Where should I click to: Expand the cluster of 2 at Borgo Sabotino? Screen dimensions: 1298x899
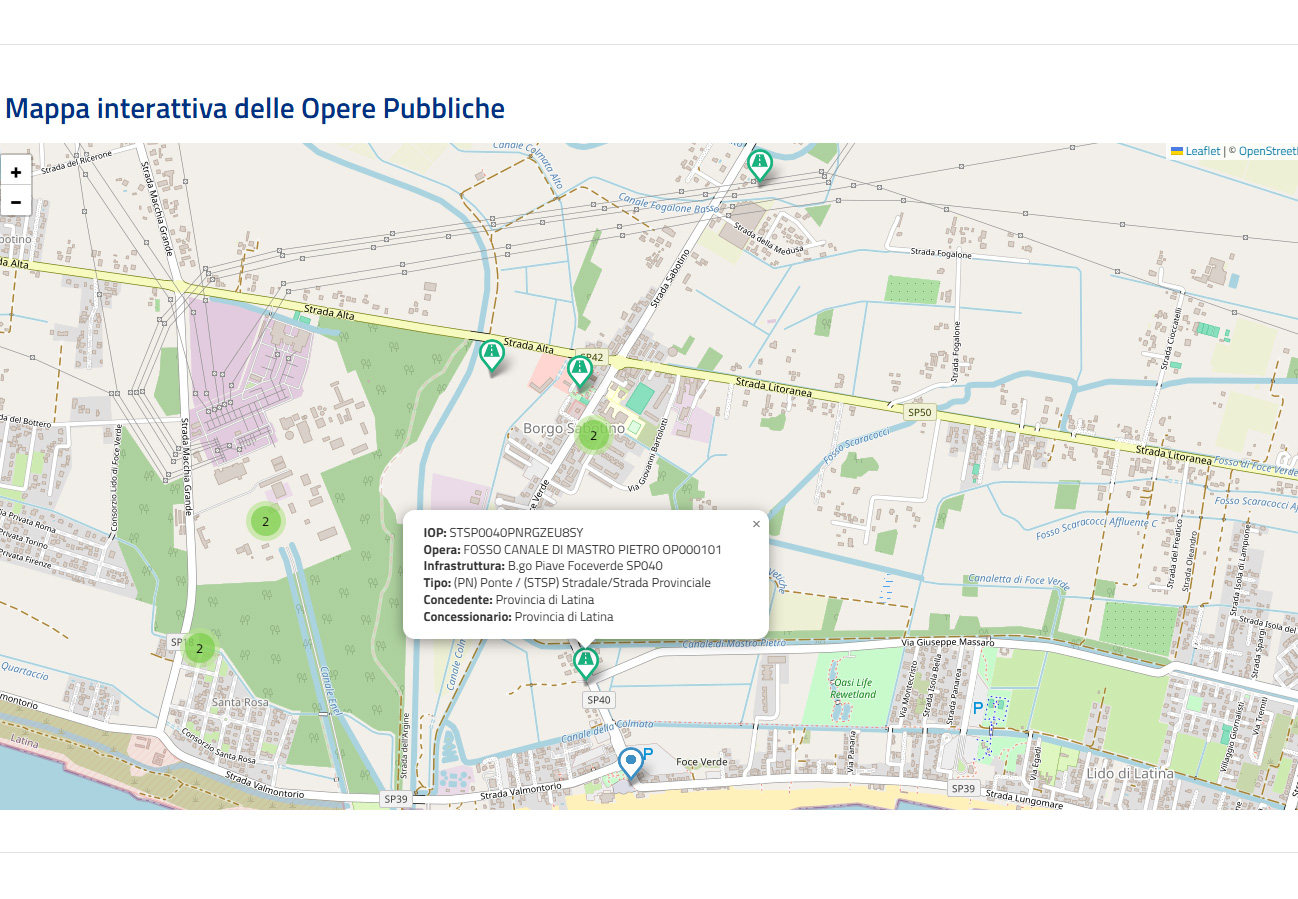click(x=593, y=435)
